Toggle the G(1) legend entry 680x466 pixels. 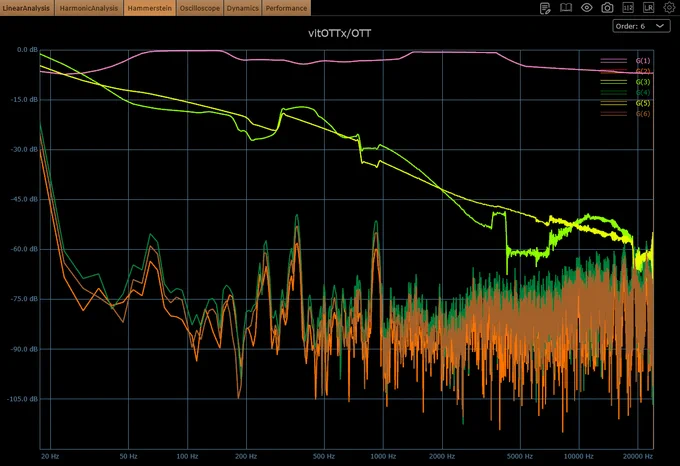point(625,61)
